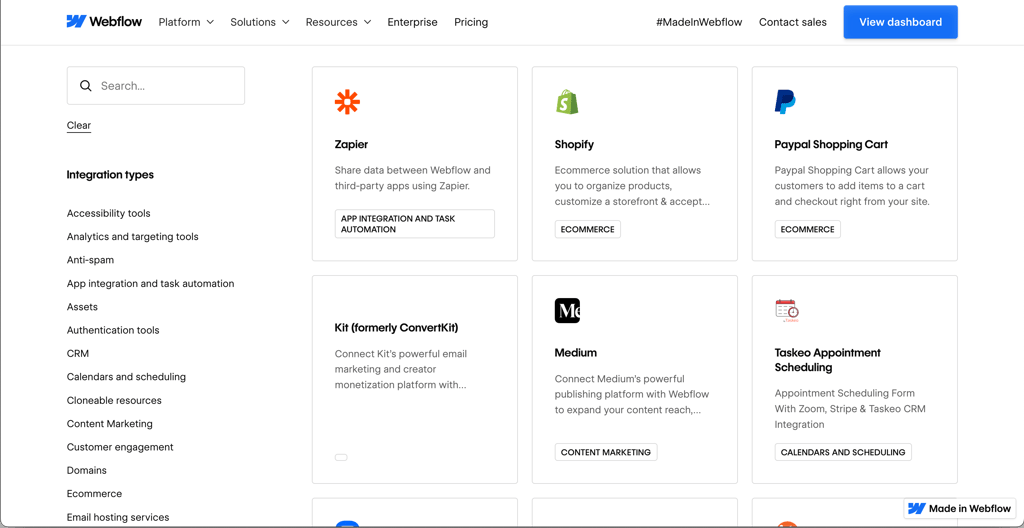This screenshot has height=528, width=1024.
Task: Filter by Authentication tools
Action: click(113, 330)
